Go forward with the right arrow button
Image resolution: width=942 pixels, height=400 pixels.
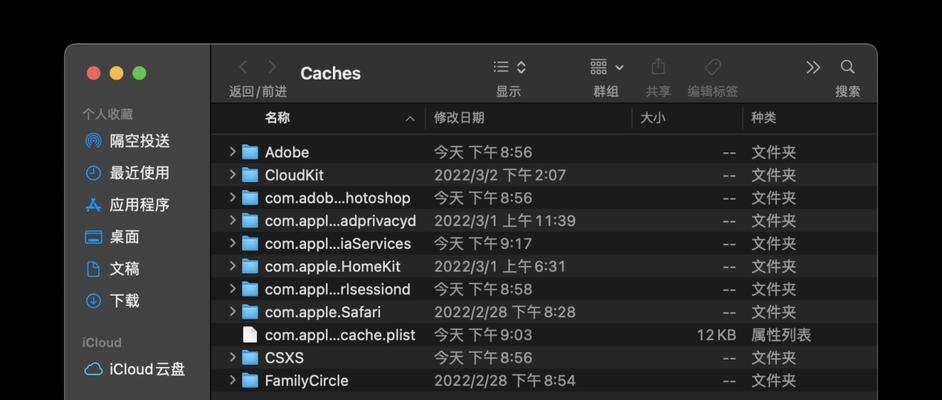272,67
